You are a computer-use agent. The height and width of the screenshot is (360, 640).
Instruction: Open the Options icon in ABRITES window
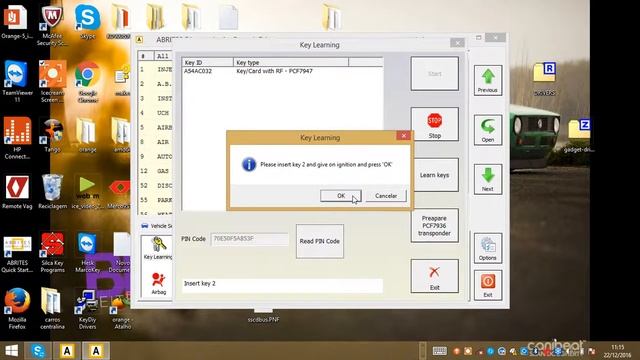click(x=488, y=249)
